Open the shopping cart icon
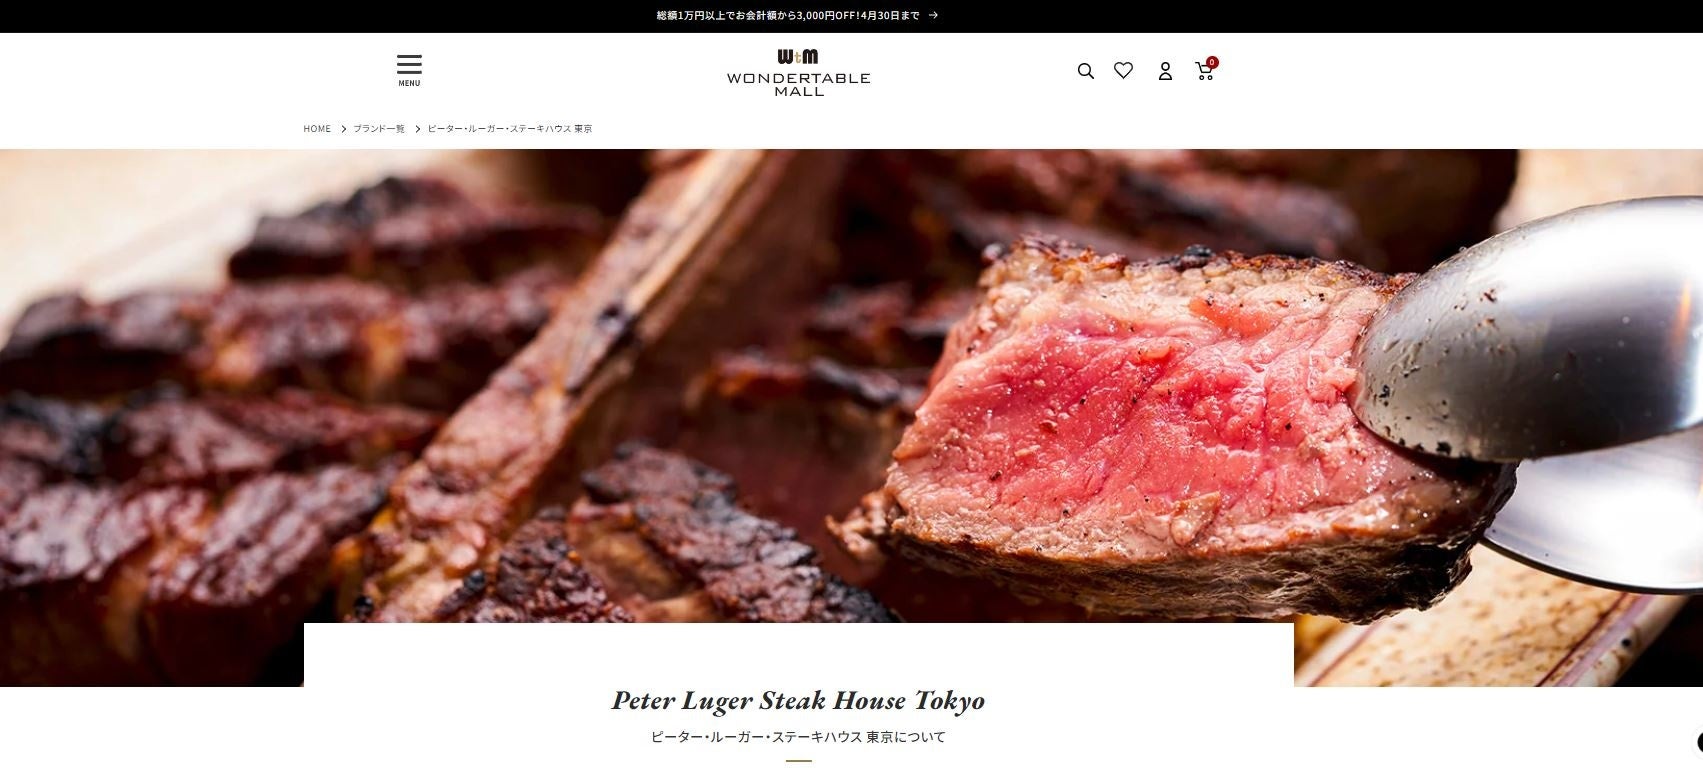Image resolution: width=1703 pixels, height=770 pixels. point(1204,71)
